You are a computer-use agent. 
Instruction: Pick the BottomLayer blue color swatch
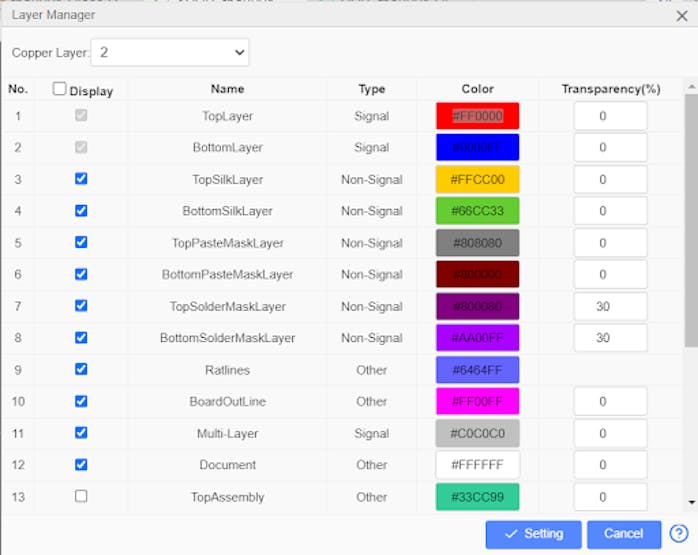(477, 148)
